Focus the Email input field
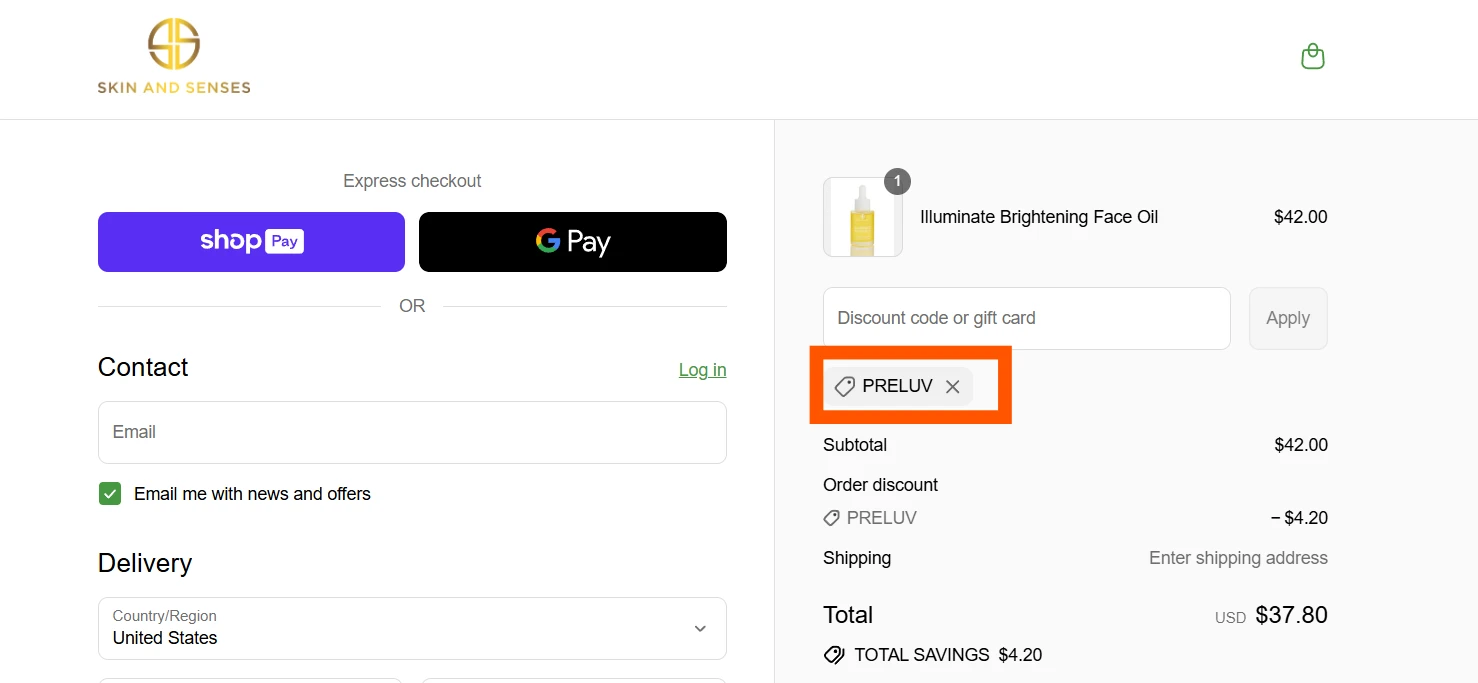1478x683 pixels. (x=412, y=432)
